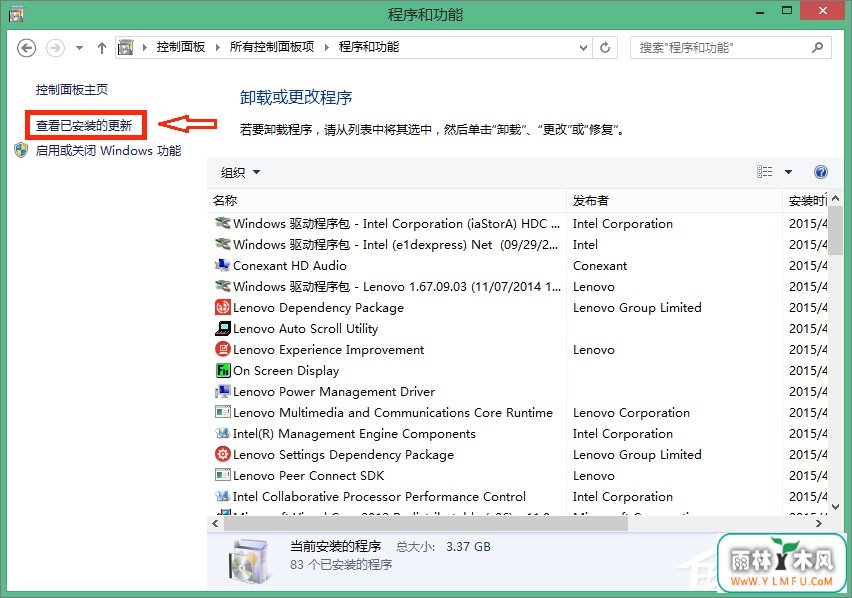Image resolution: width=852 pixels, height=598 pixels.
Task: Select Lenovo Experience Improvement icon
Action: 222,349
